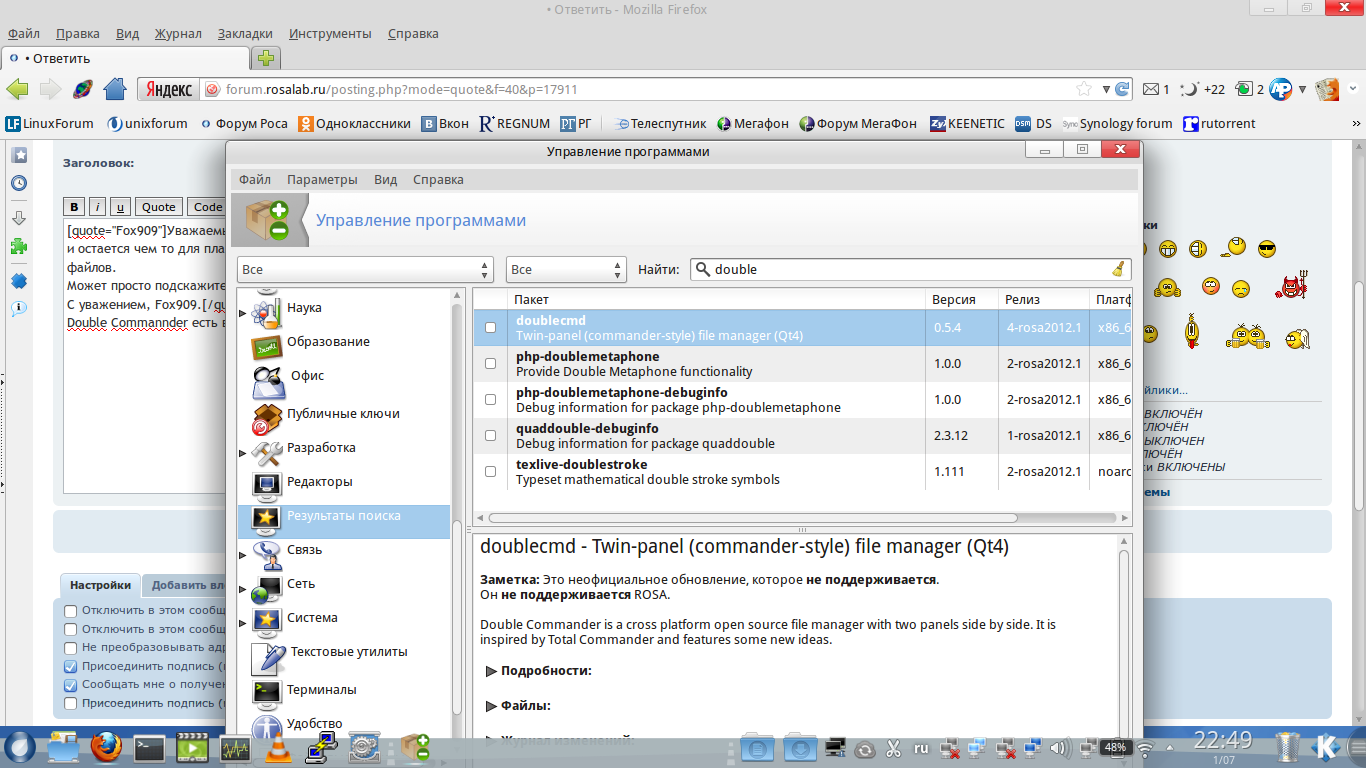Uncheck the 'Сообщать мне о получении' forum checkbox

[x=70, y=685]
